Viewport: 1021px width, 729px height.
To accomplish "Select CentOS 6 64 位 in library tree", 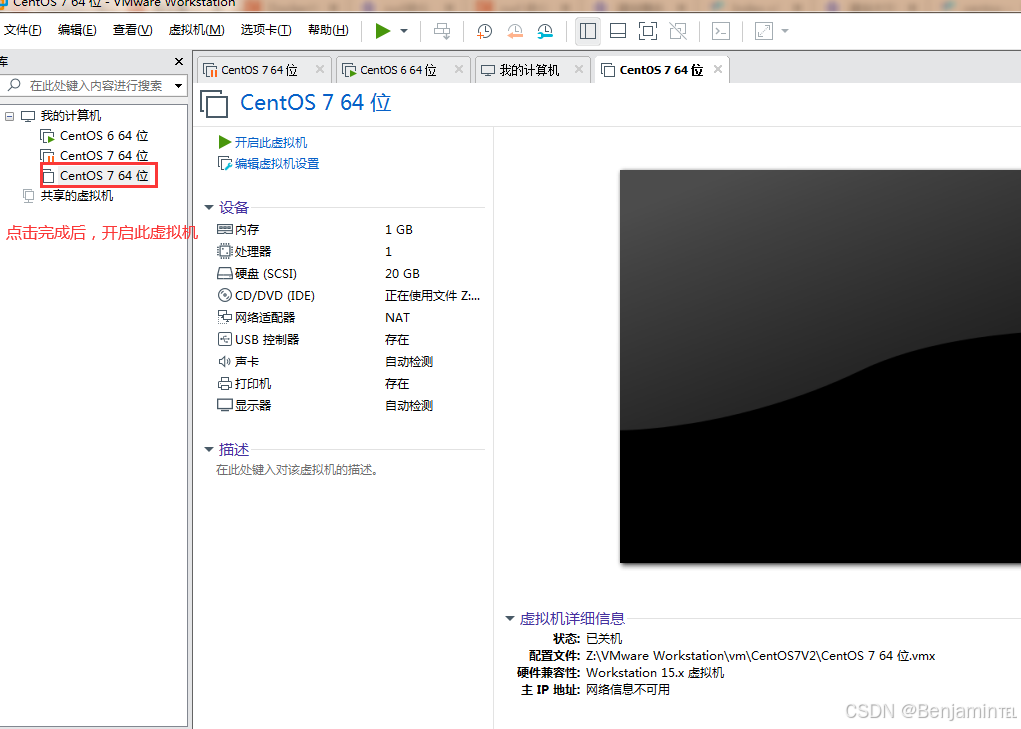I will [94, 136].
